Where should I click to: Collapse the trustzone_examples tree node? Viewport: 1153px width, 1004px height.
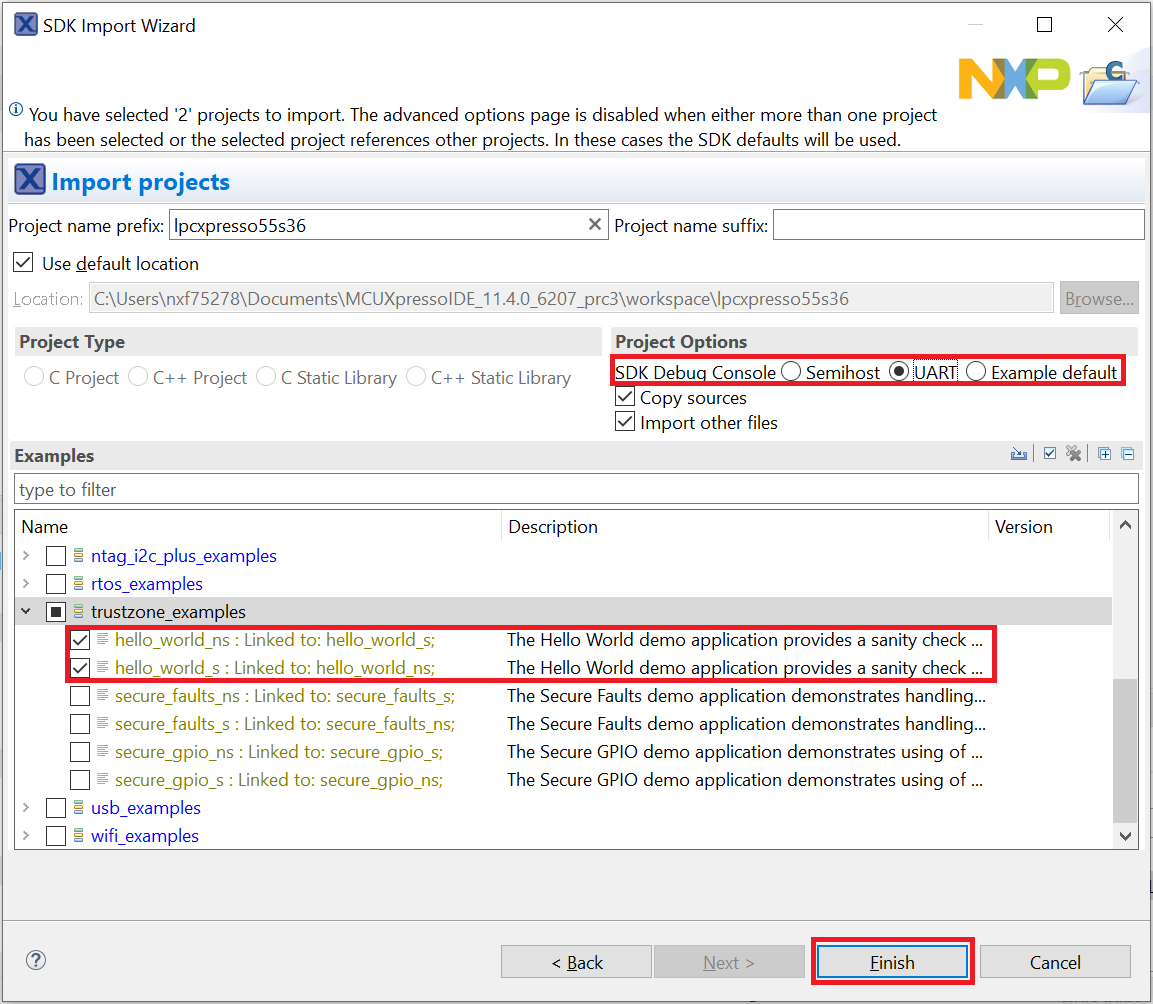pos(27,612)
